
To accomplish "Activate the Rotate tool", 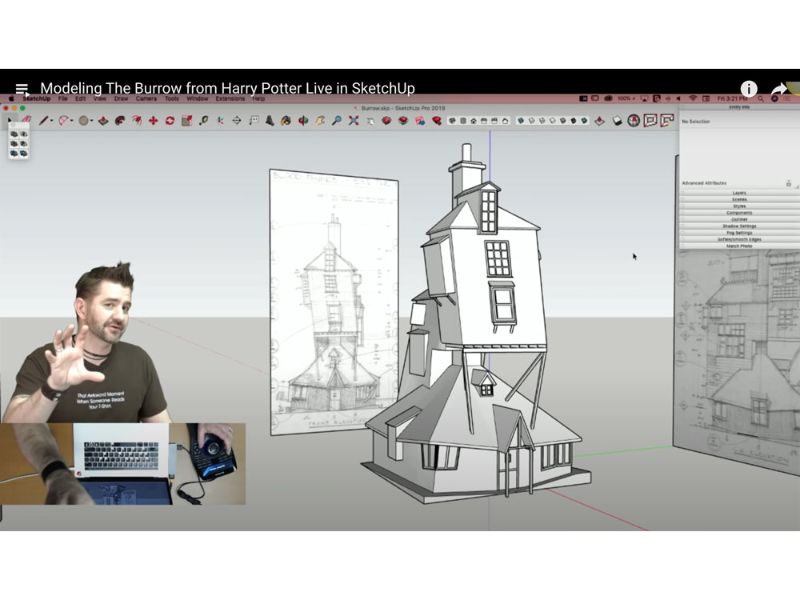I will tap(170, 120).
